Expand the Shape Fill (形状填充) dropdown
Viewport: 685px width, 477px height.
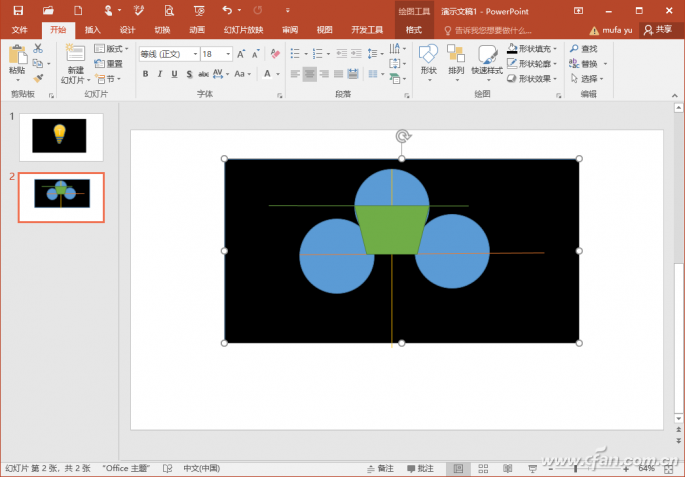coord(555,48)
